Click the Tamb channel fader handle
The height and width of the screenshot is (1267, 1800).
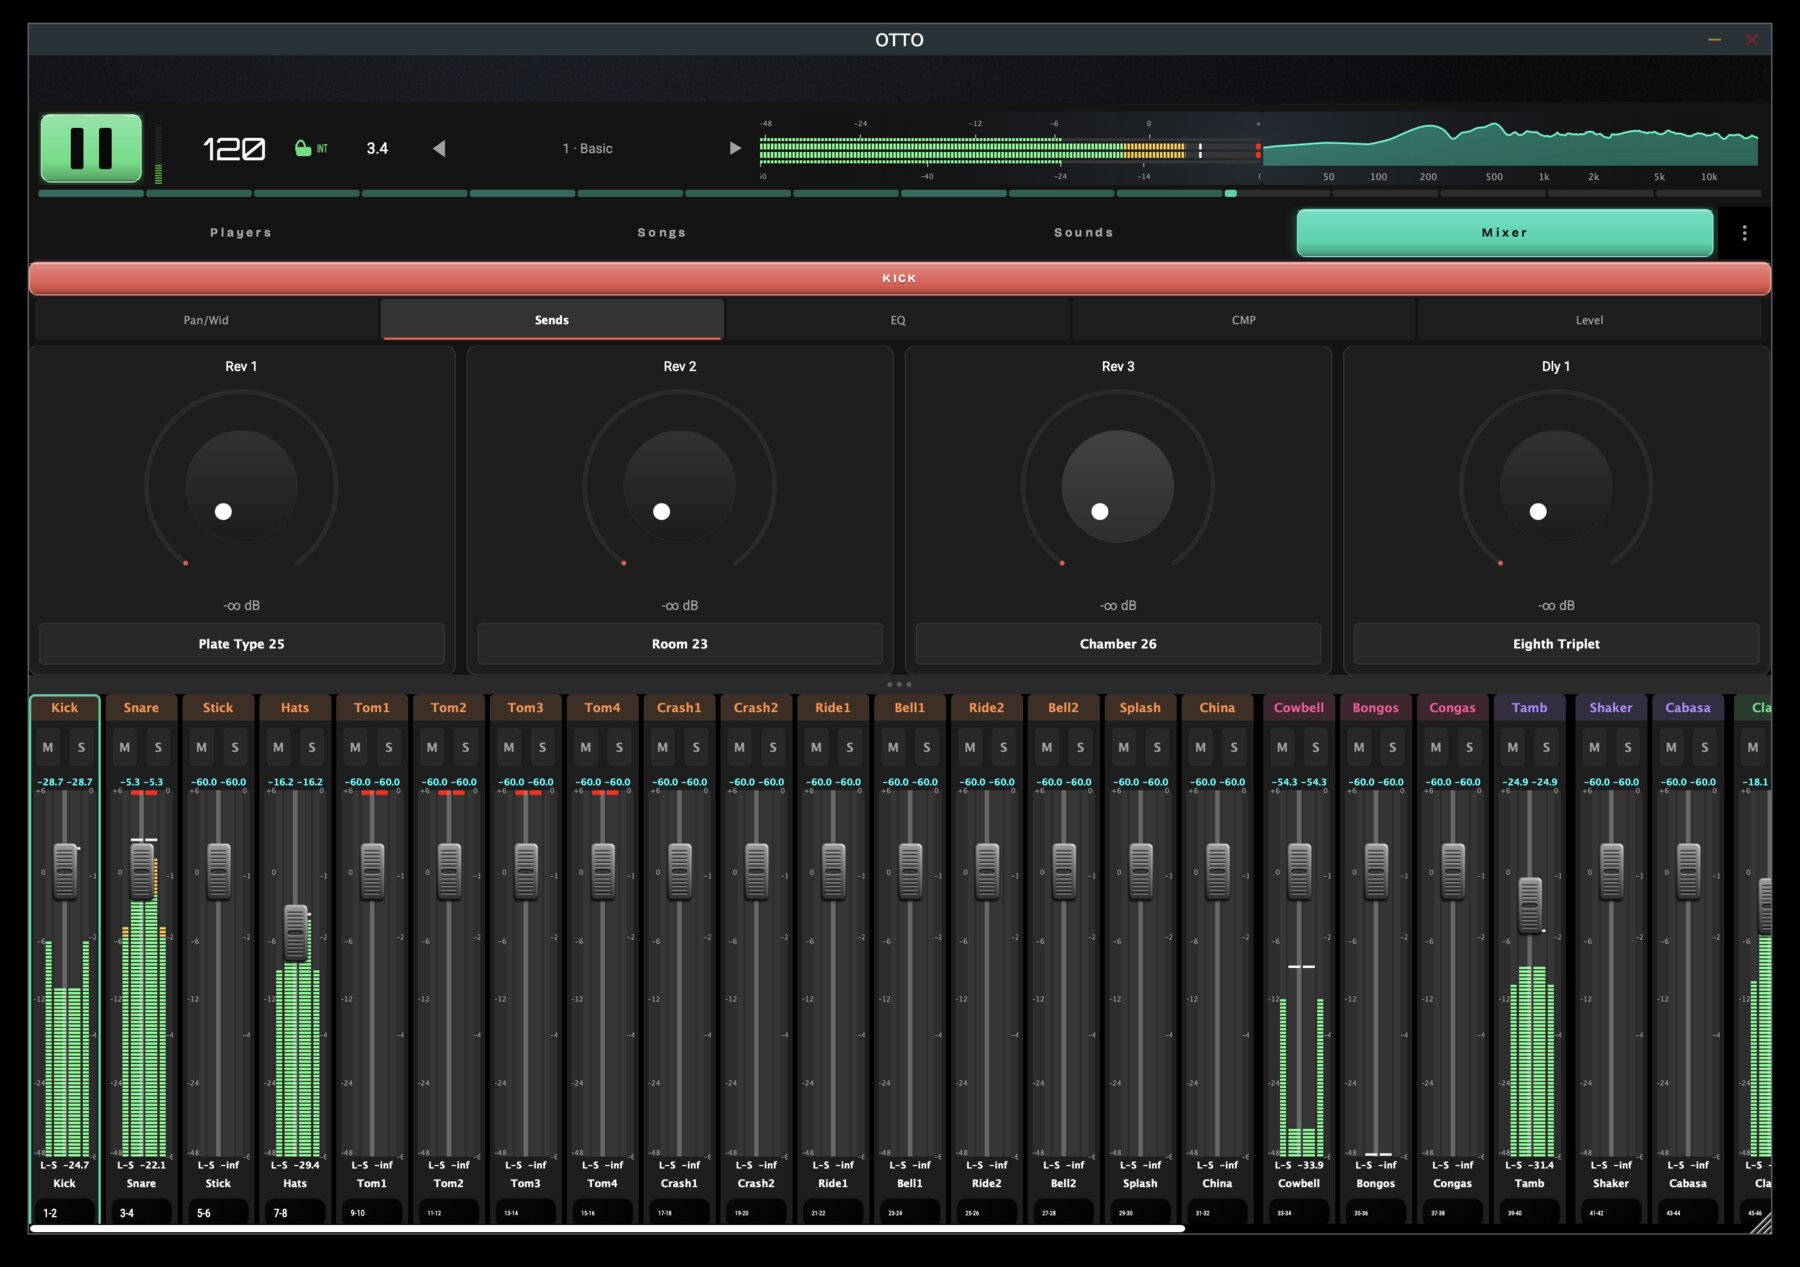[x=1530, y=905]
